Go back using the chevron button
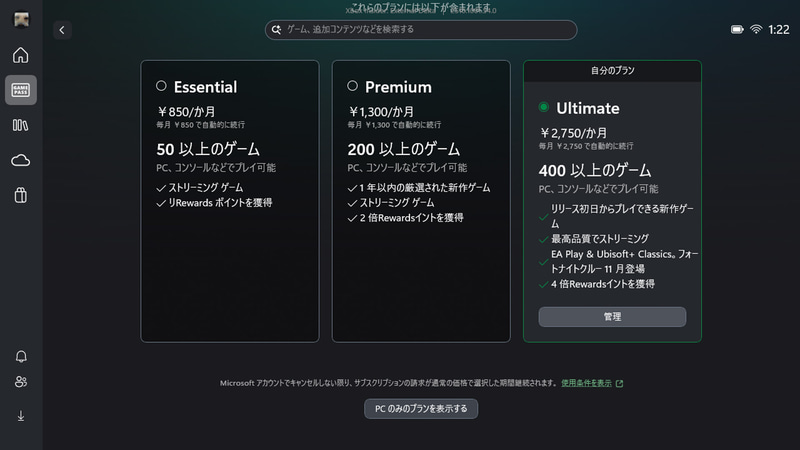800x450 pixels. (62, 30)
